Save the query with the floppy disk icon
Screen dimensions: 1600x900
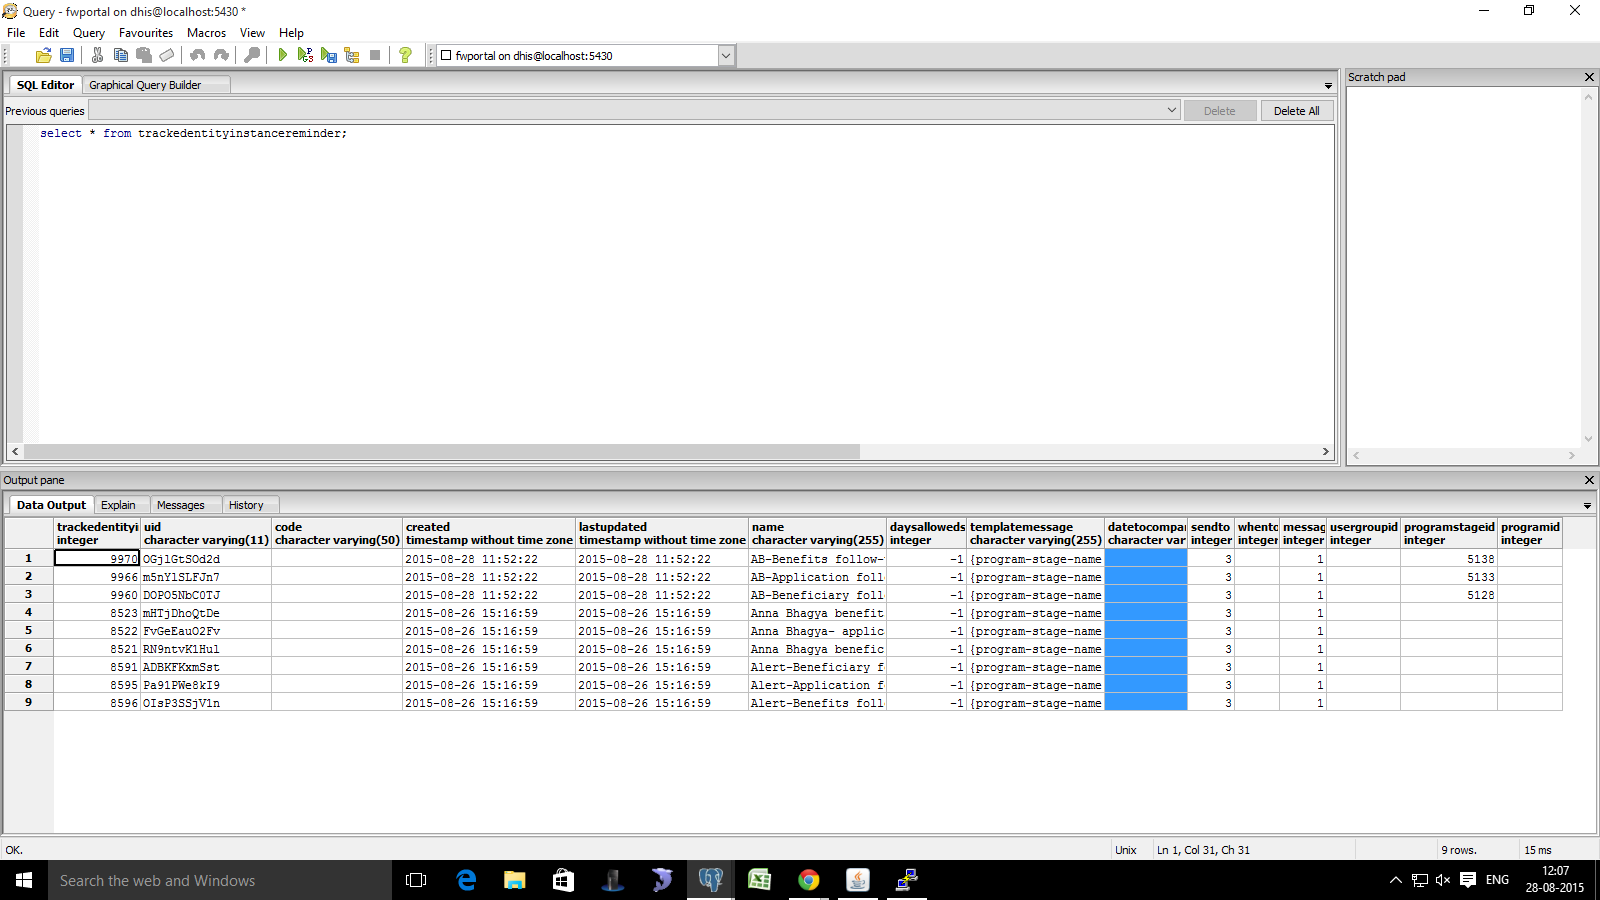coord(67,56)
